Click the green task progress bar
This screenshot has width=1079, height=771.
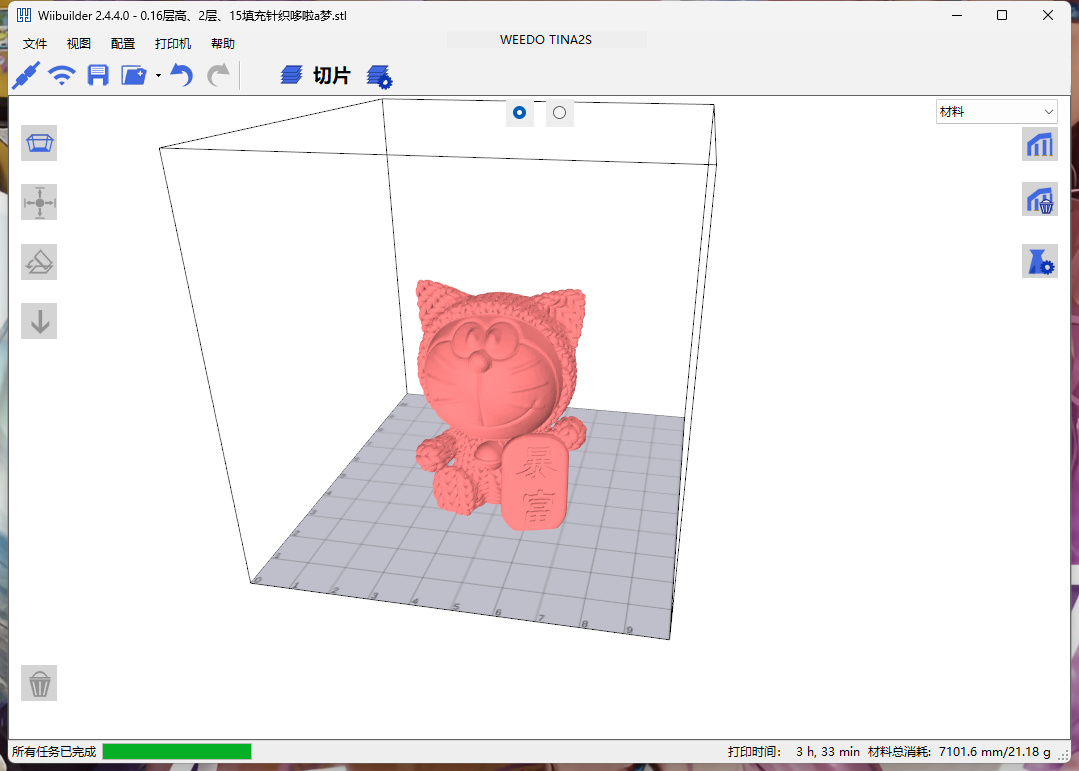click(177, 751)
